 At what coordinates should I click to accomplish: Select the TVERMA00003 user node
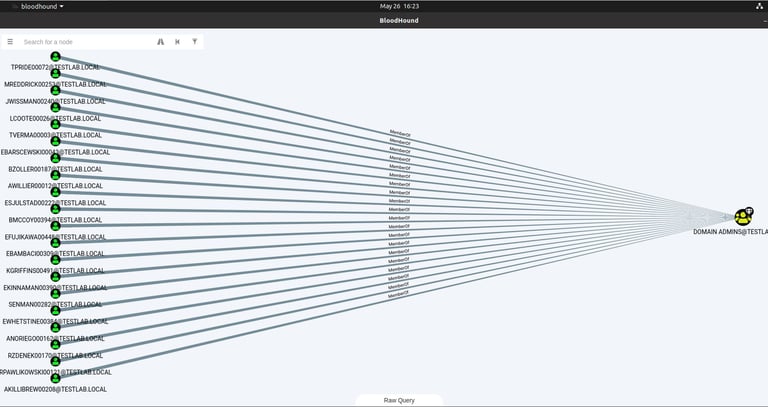(x=55, y=124)
